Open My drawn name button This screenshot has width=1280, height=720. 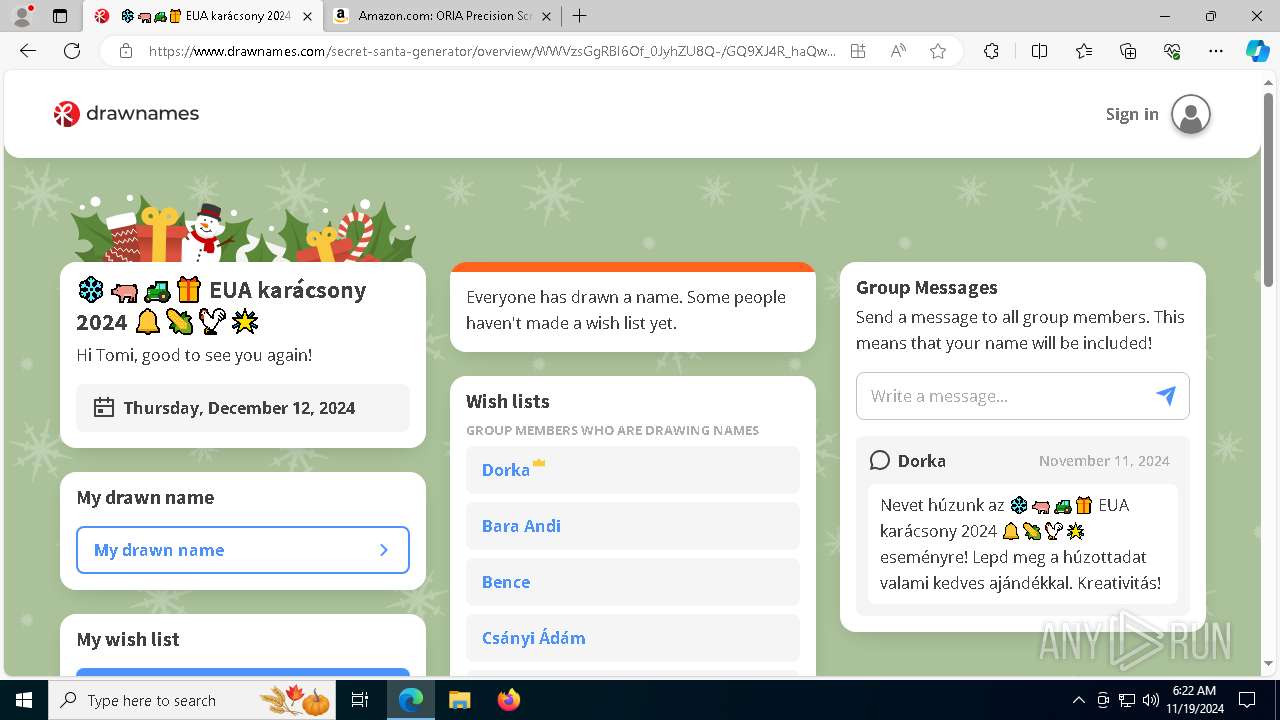tap(243, 550)
